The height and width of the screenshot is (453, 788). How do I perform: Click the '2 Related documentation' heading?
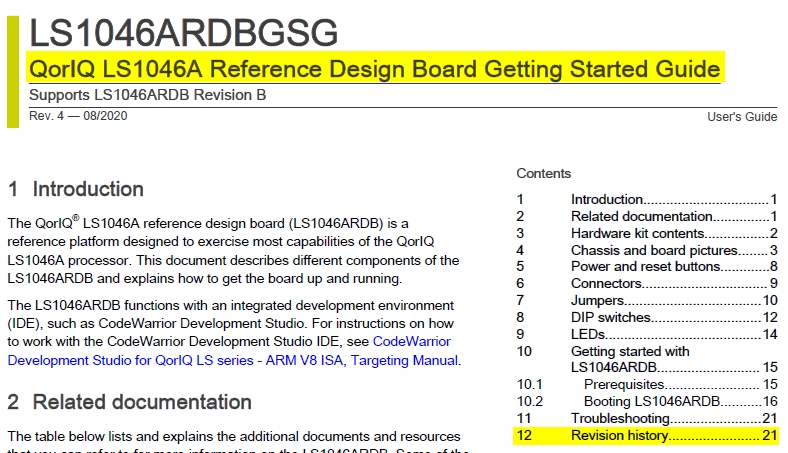(130, 402)
